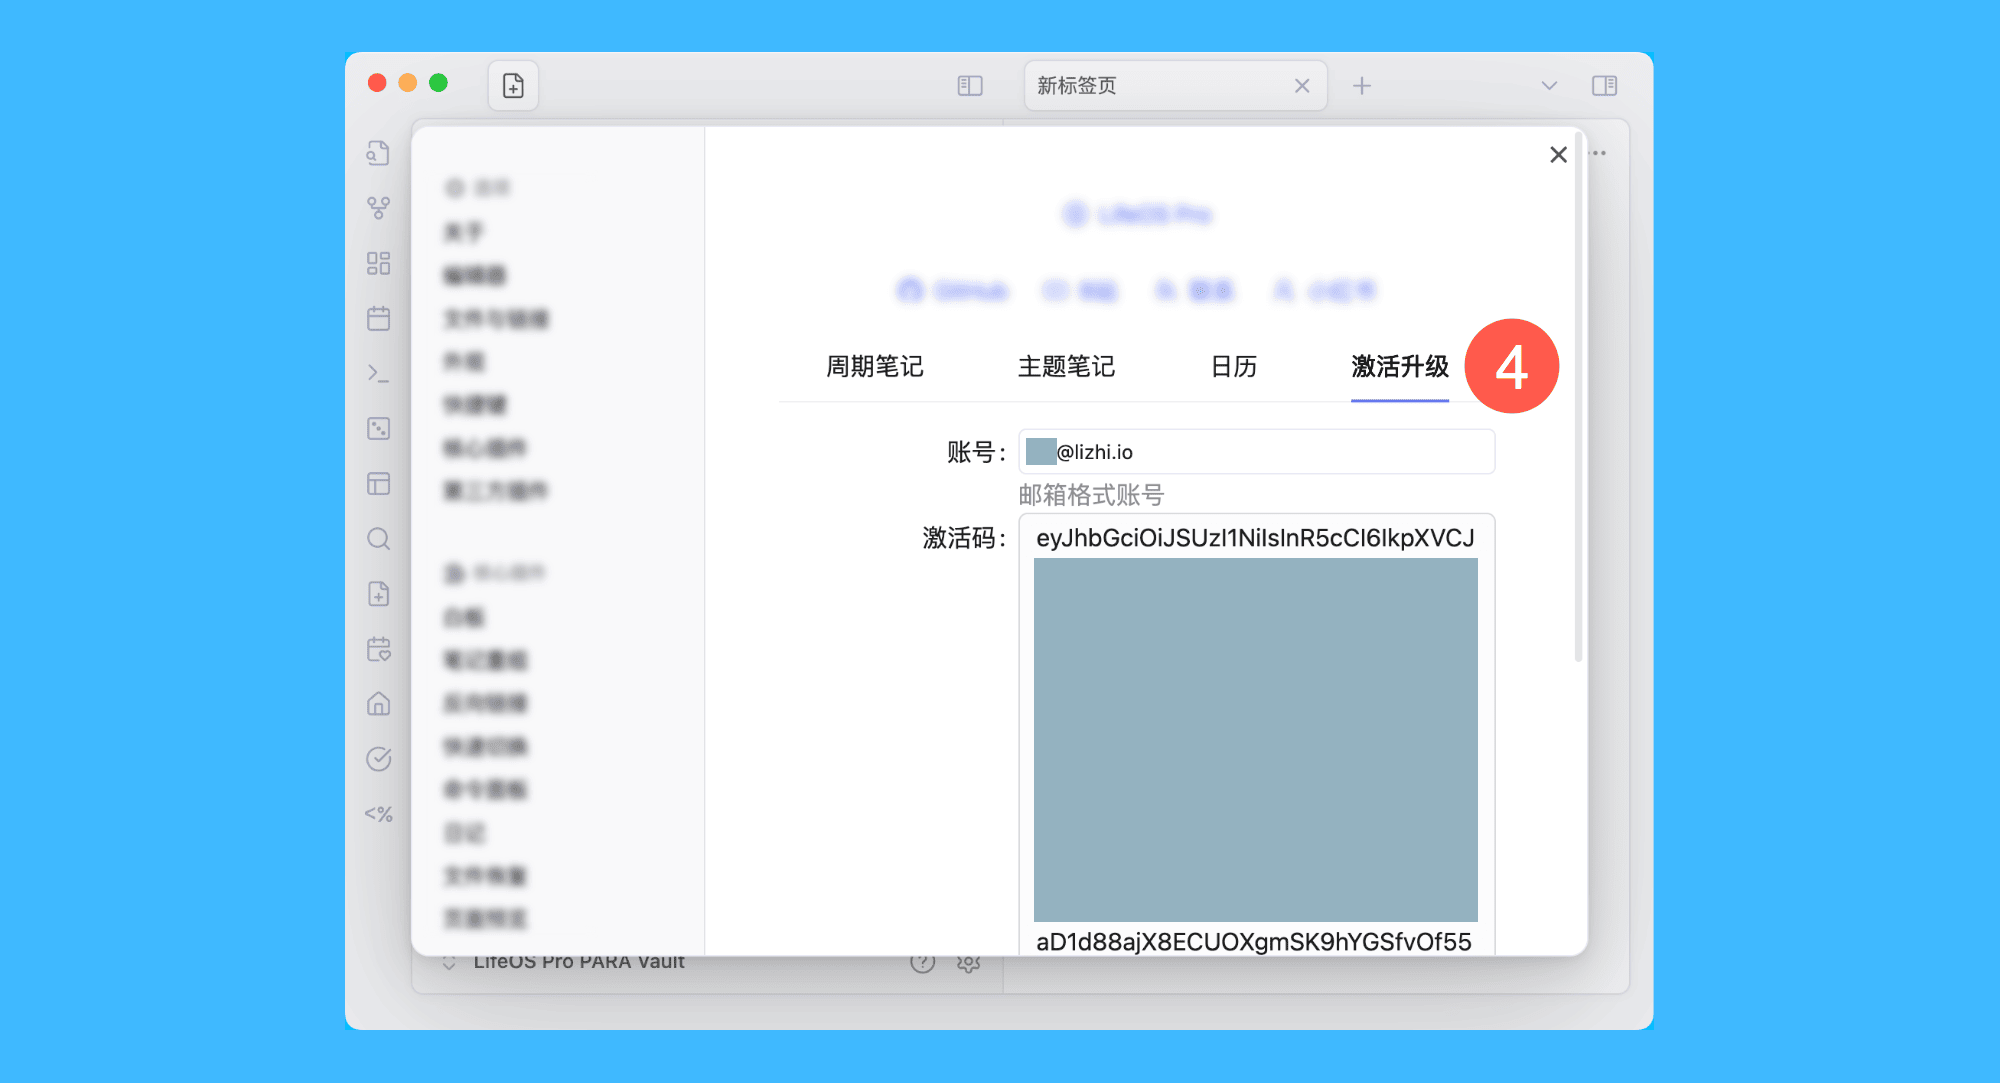
Task: Zoom the window with the green button
Action: click(438, 83)
